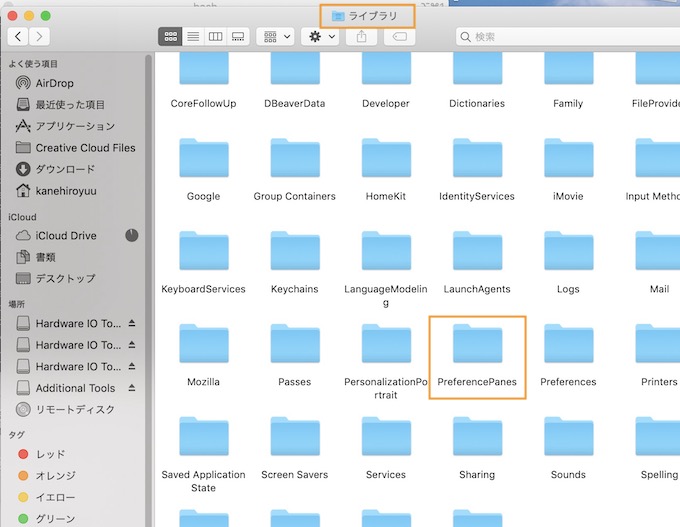Open the gear action menu
Image resolution: width=680 pixels, height=527 pixels.
320,36
